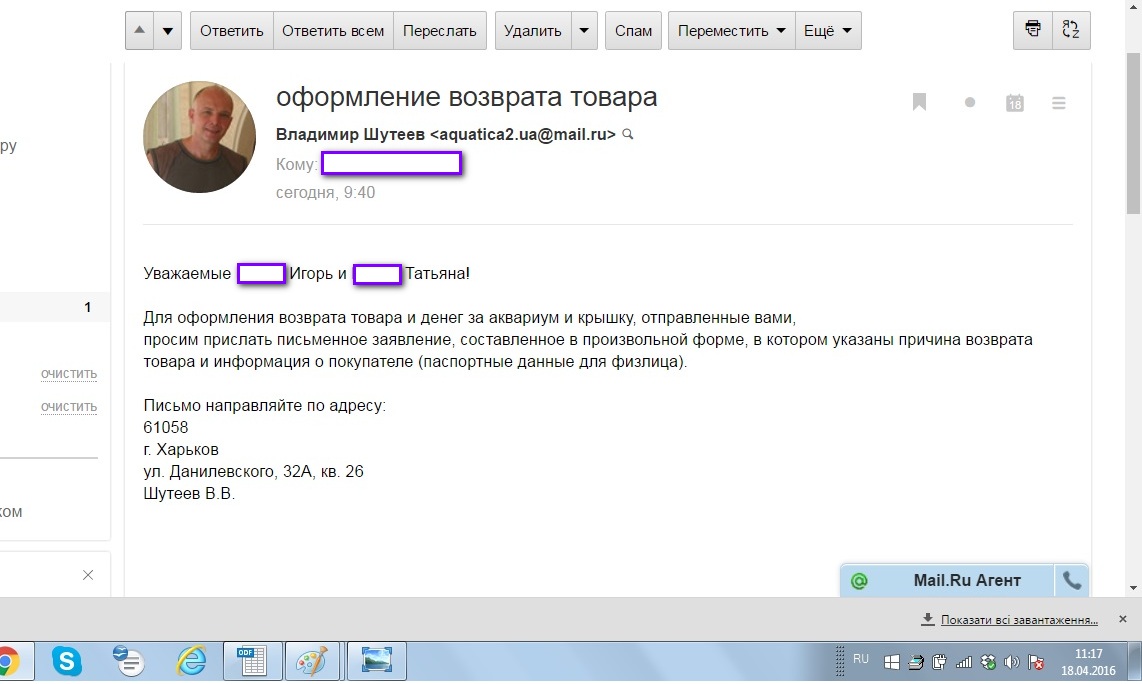Click the translate/encoding icon beside print

pyautogui.click(x=1071, y=30)
